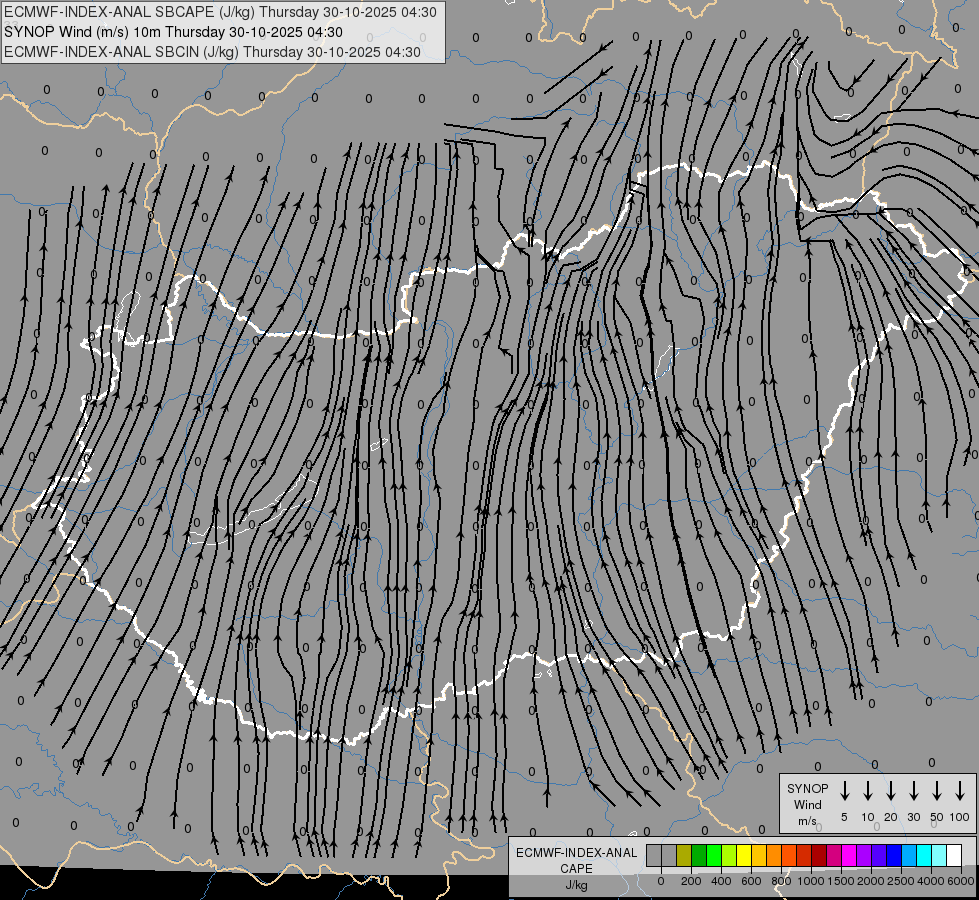Click the 20 m/s wind arrow in legend
This screenshot has width=979, height=900.
[891, 791]
